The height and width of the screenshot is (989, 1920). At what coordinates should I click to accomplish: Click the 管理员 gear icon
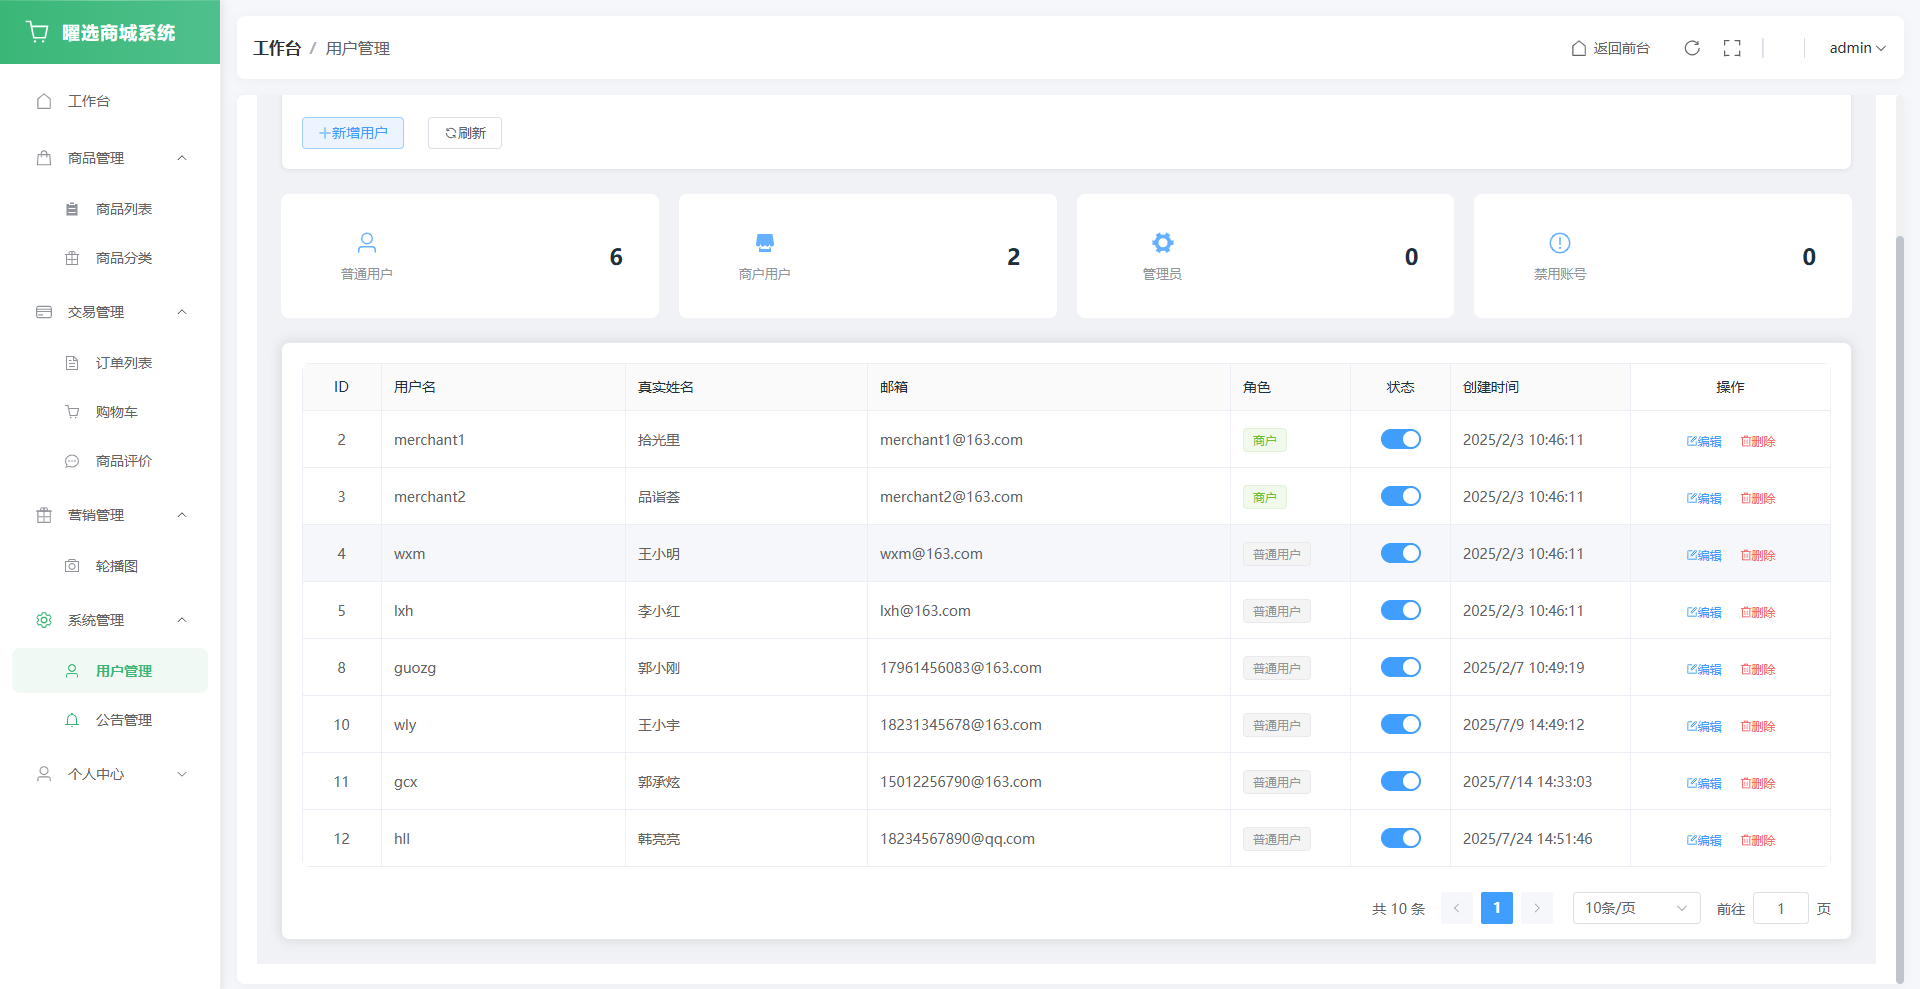(1162, 243)
